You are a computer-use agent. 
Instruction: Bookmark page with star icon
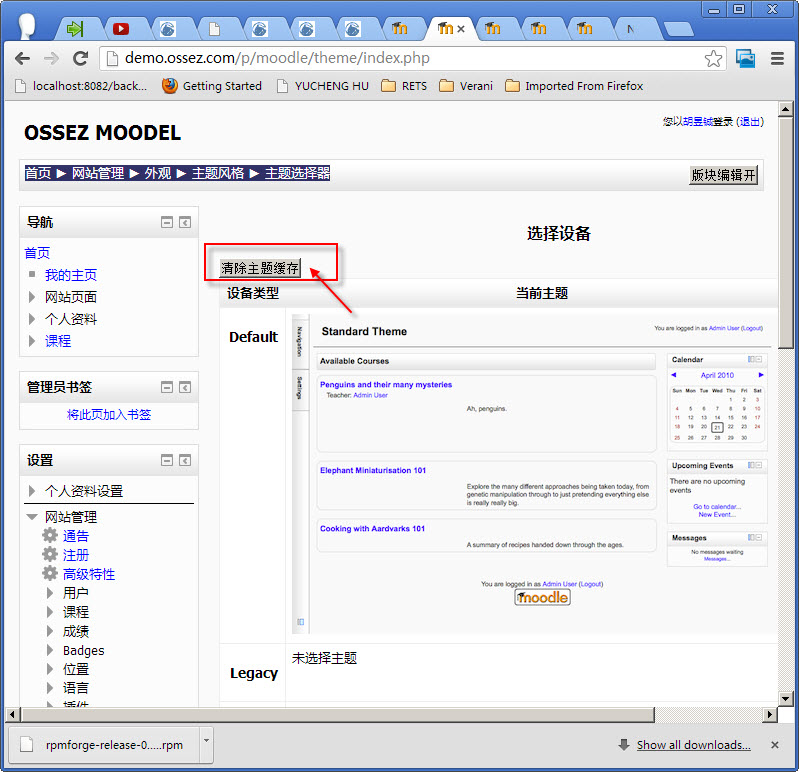[713, 59]
